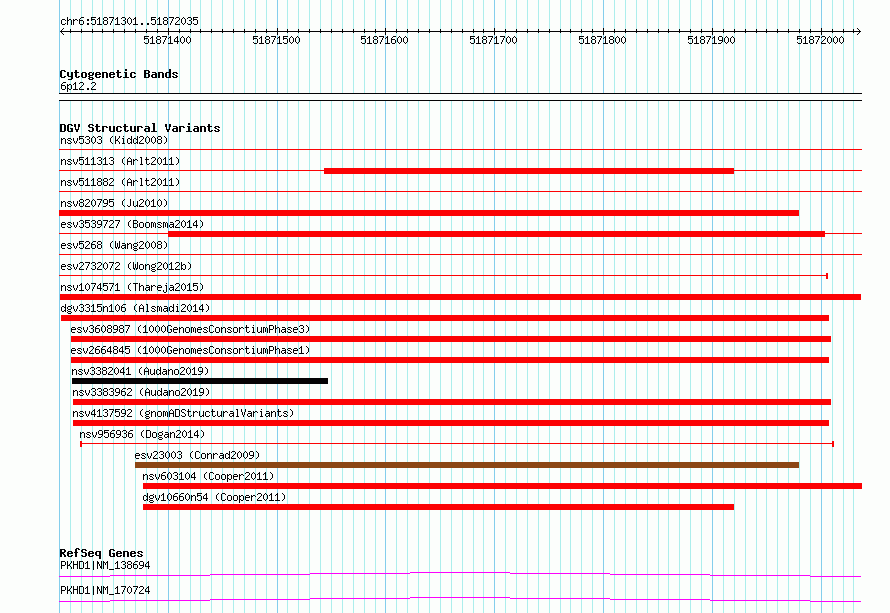Click the thin nsv956936 variant line
Viewport: 890px width, 613px height.
coord(457,444)
